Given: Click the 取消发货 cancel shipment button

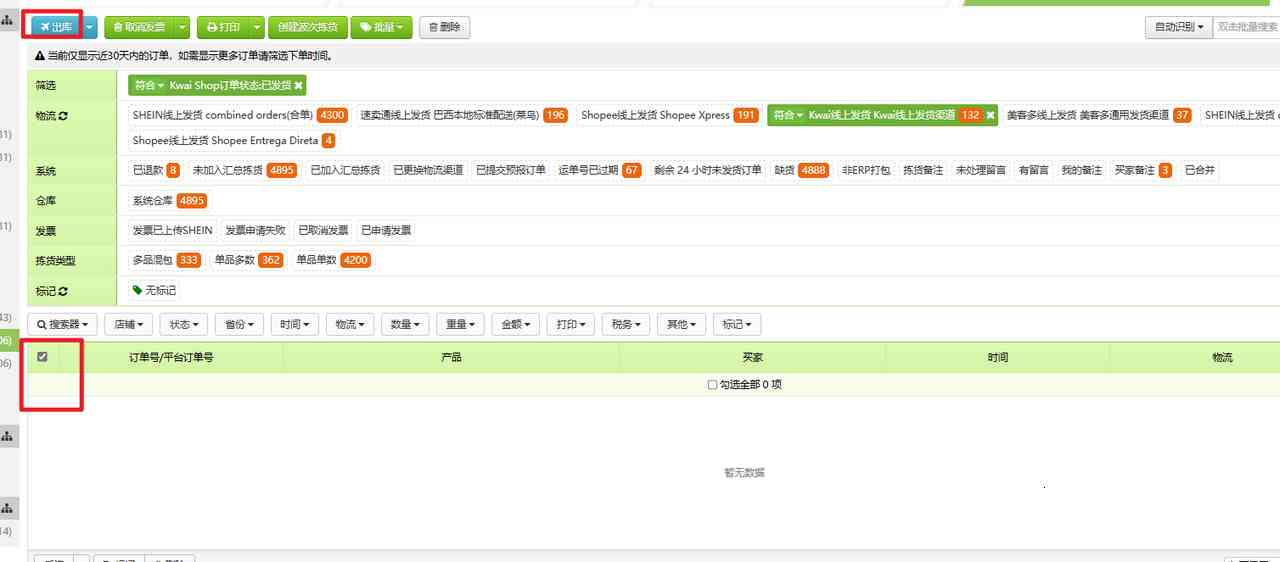Looking at the screenshot, I should click(139, 27).
